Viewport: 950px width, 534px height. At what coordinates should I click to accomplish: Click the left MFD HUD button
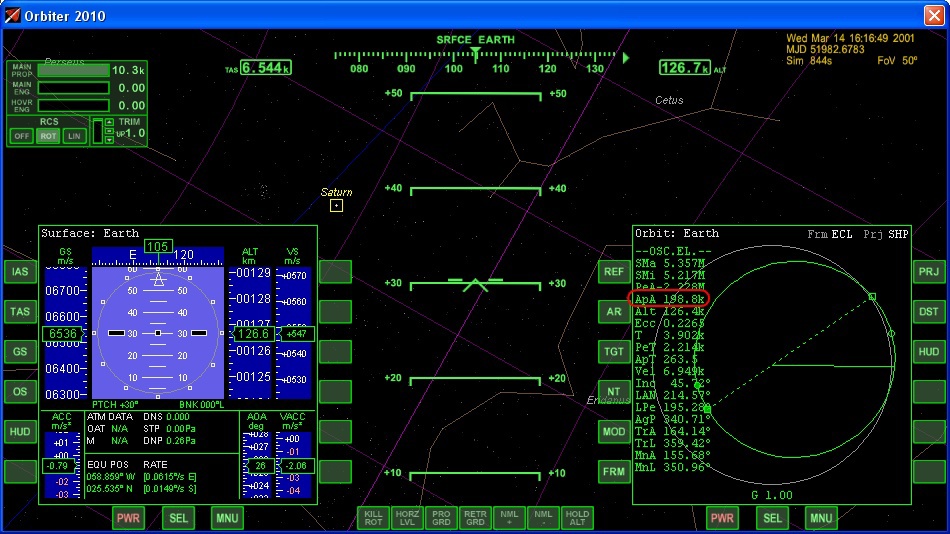(20, 432)
